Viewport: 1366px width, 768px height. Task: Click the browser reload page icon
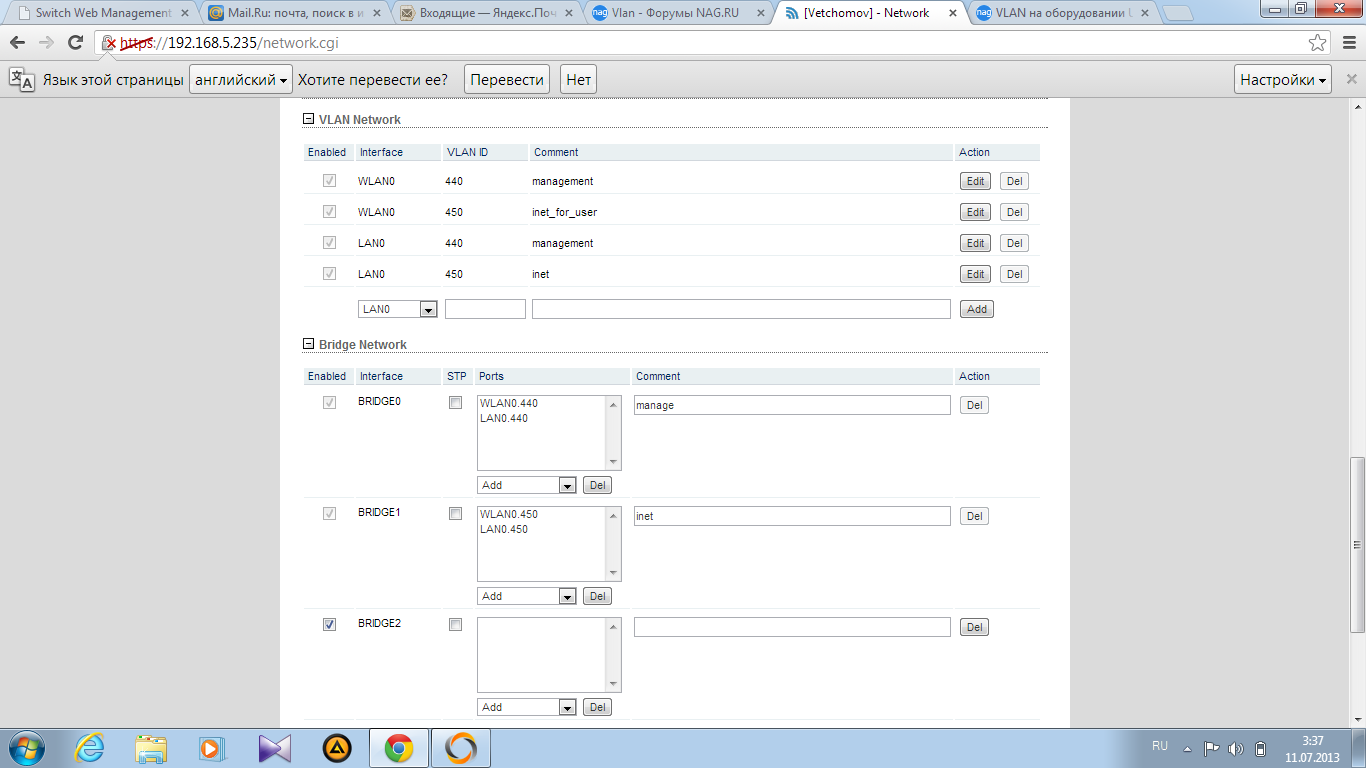tap(75, 43)
